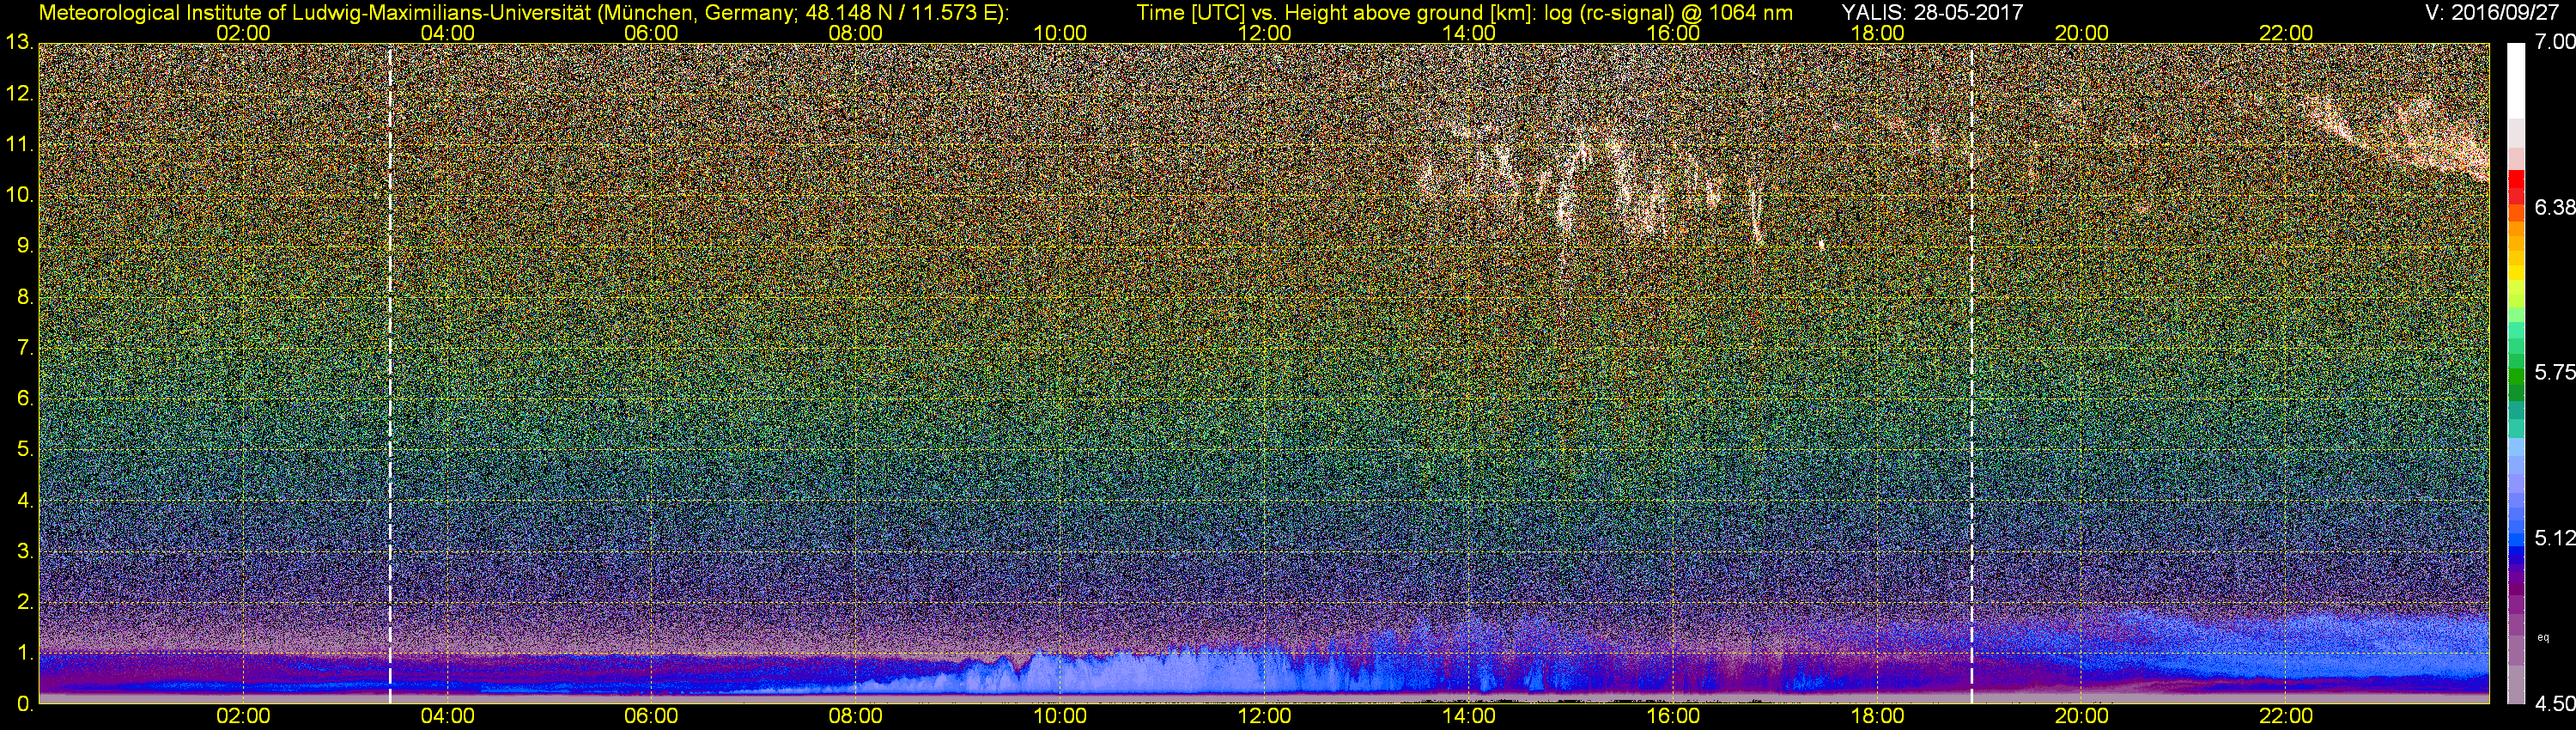Click the white dashed vertical line after 18:00
The width and height of the screenshot is (2576, 730).
click(1971, 373)
